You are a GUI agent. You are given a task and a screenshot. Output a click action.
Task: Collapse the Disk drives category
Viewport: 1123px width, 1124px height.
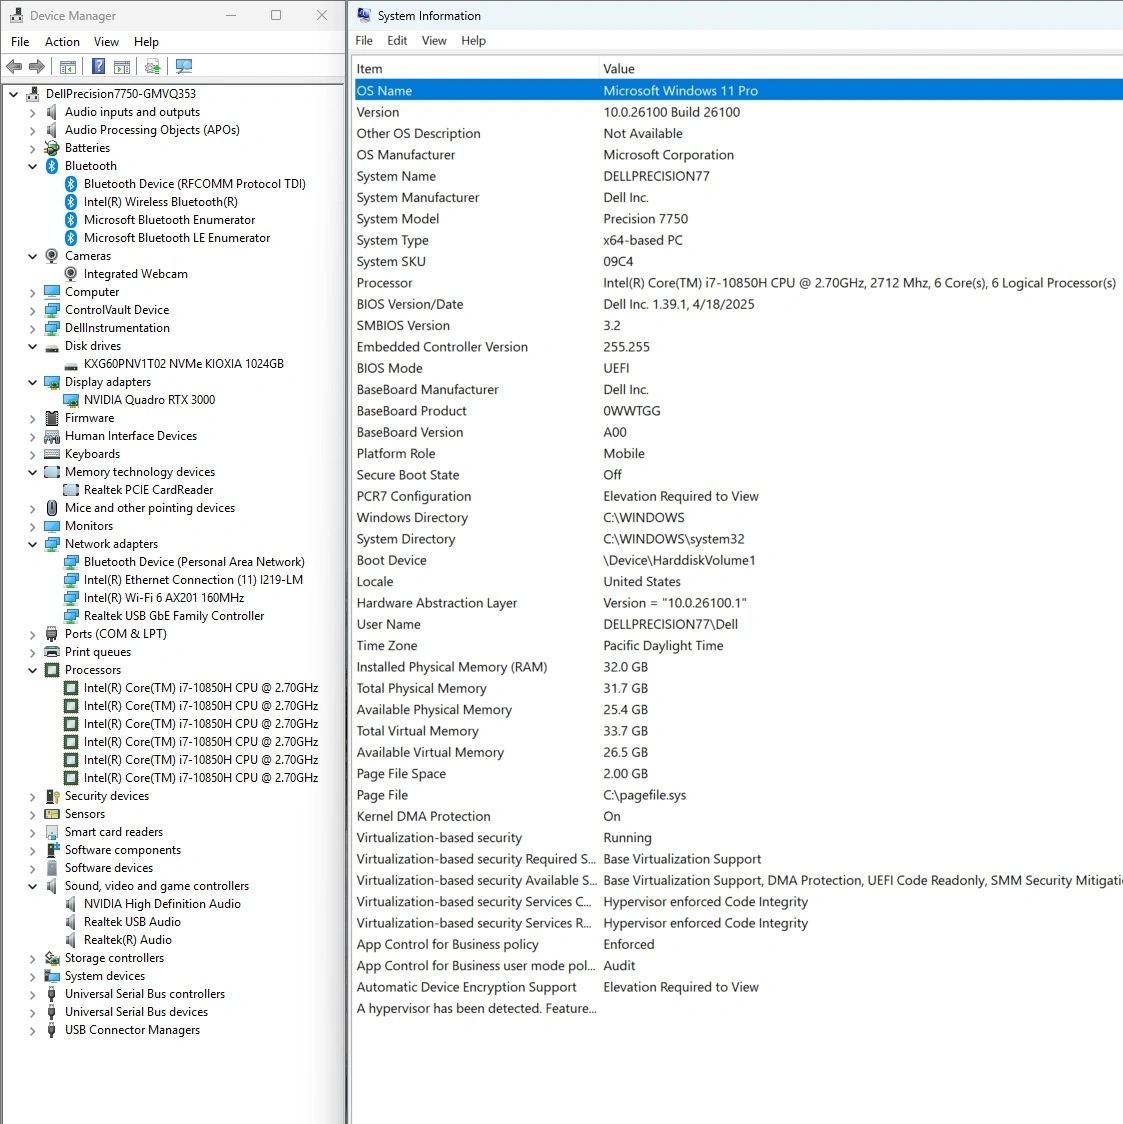tap(32, 346)
